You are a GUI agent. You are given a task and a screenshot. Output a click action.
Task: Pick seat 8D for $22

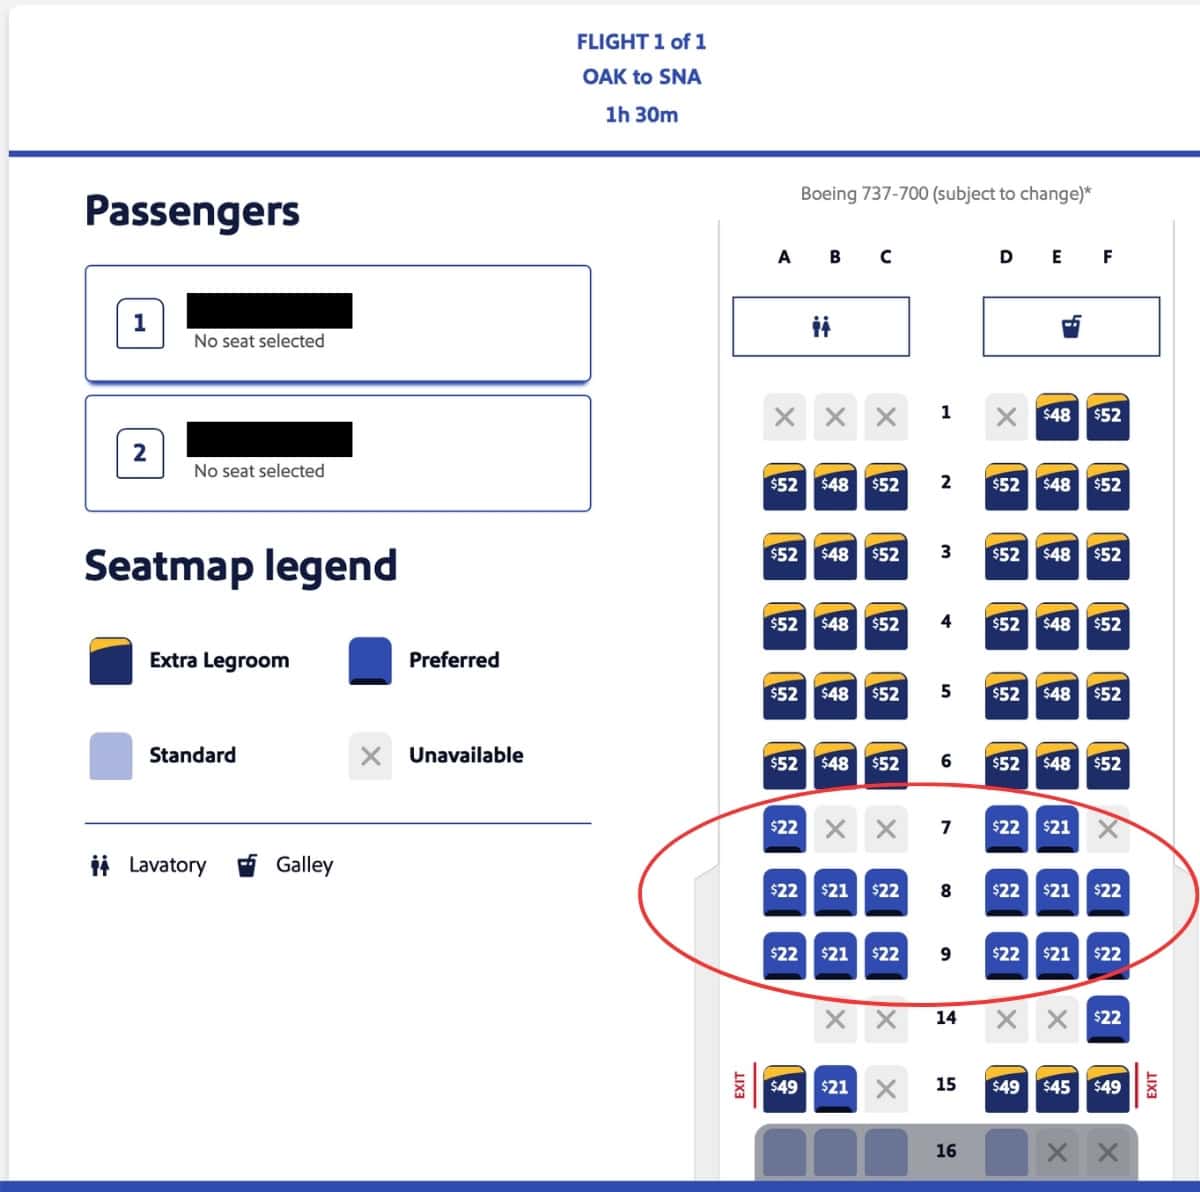coord(1006,891)
